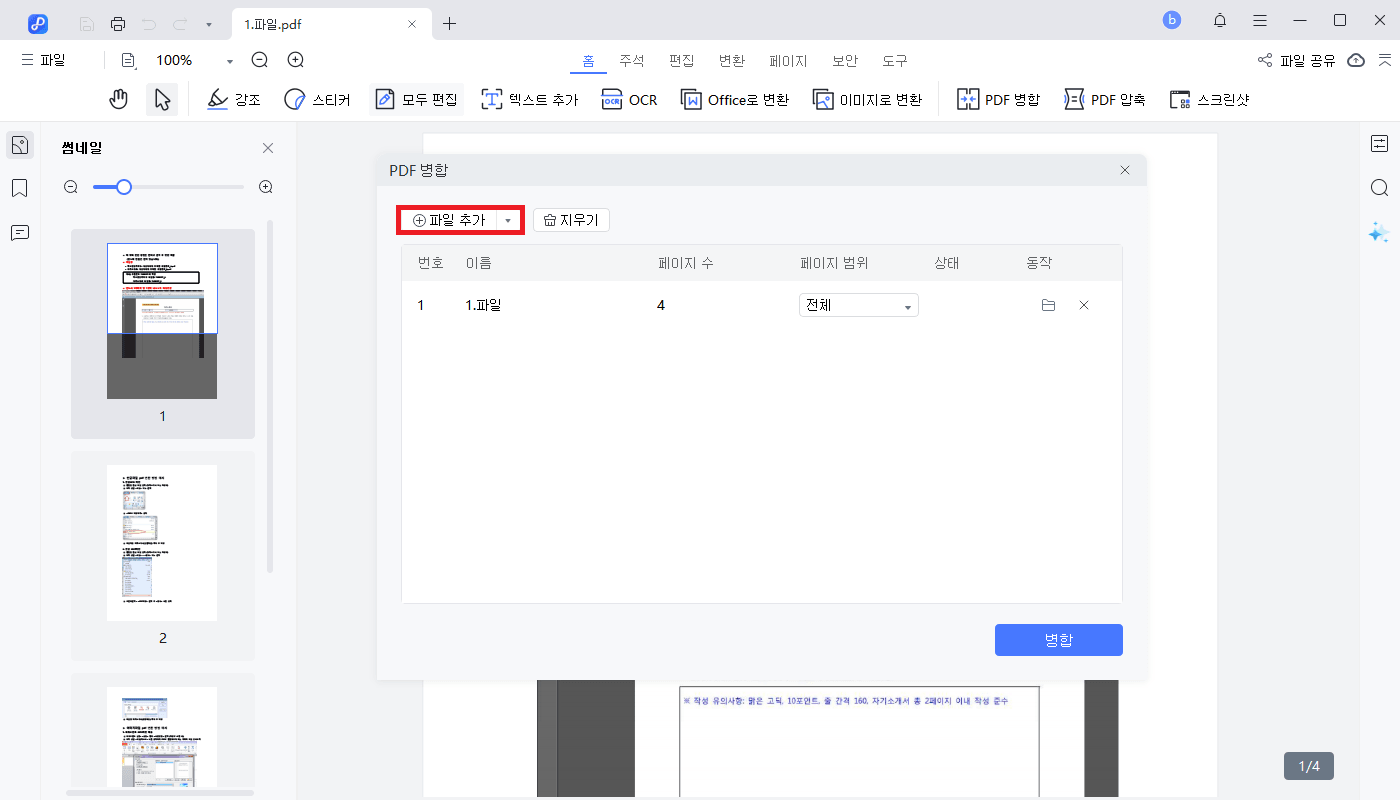Click the thumbnail size slider handle
This screenshot has width=1400, height=800.
[x=124, y=187]
